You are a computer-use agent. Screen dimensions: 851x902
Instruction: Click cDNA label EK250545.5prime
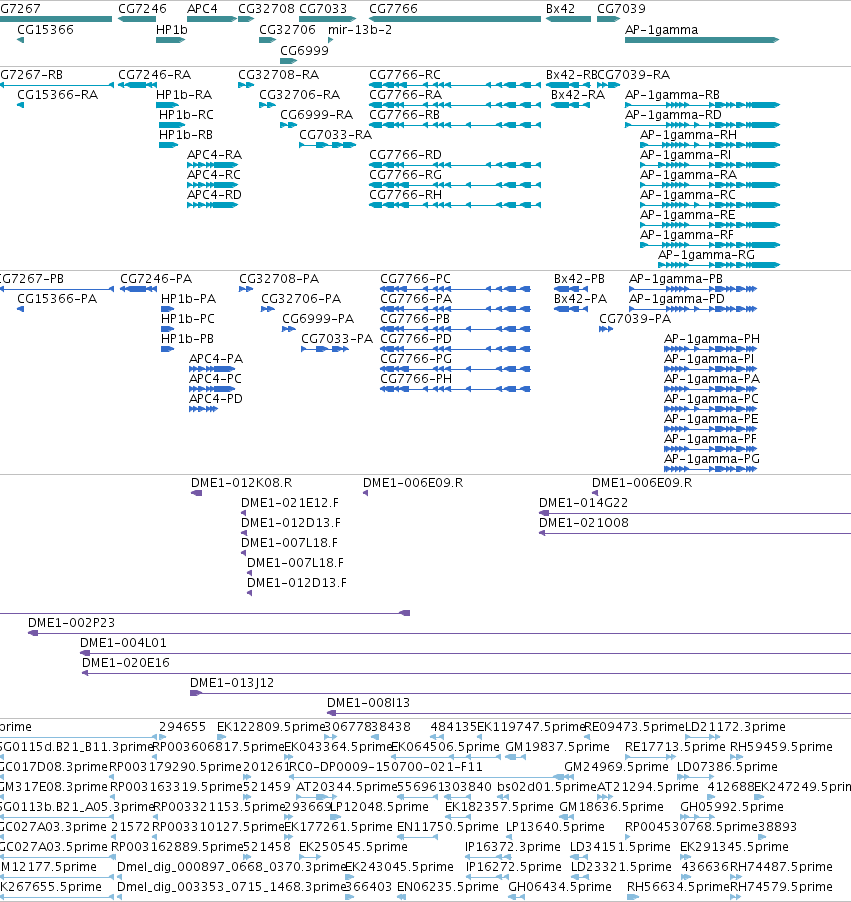pyautogui.click(x=353, y=847)
